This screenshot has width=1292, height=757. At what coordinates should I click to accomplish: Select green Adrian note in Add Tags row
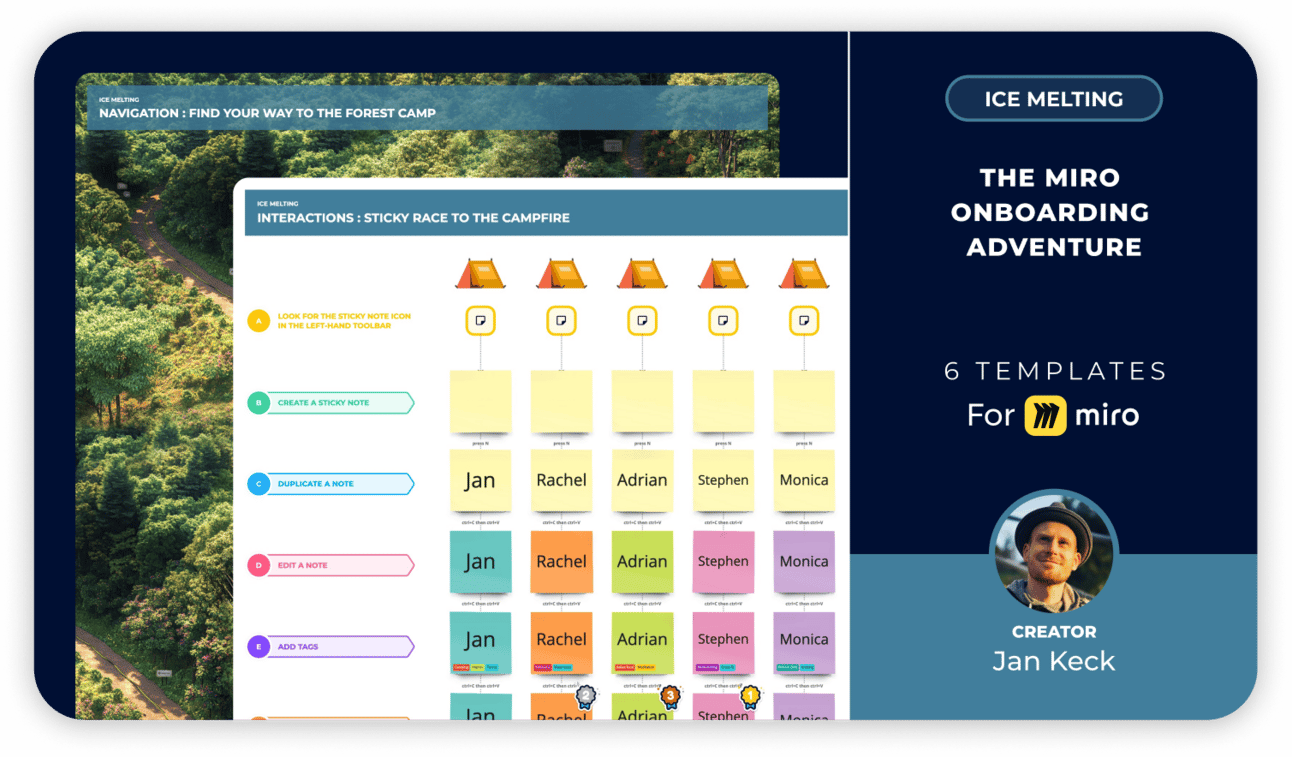[642, 643]
